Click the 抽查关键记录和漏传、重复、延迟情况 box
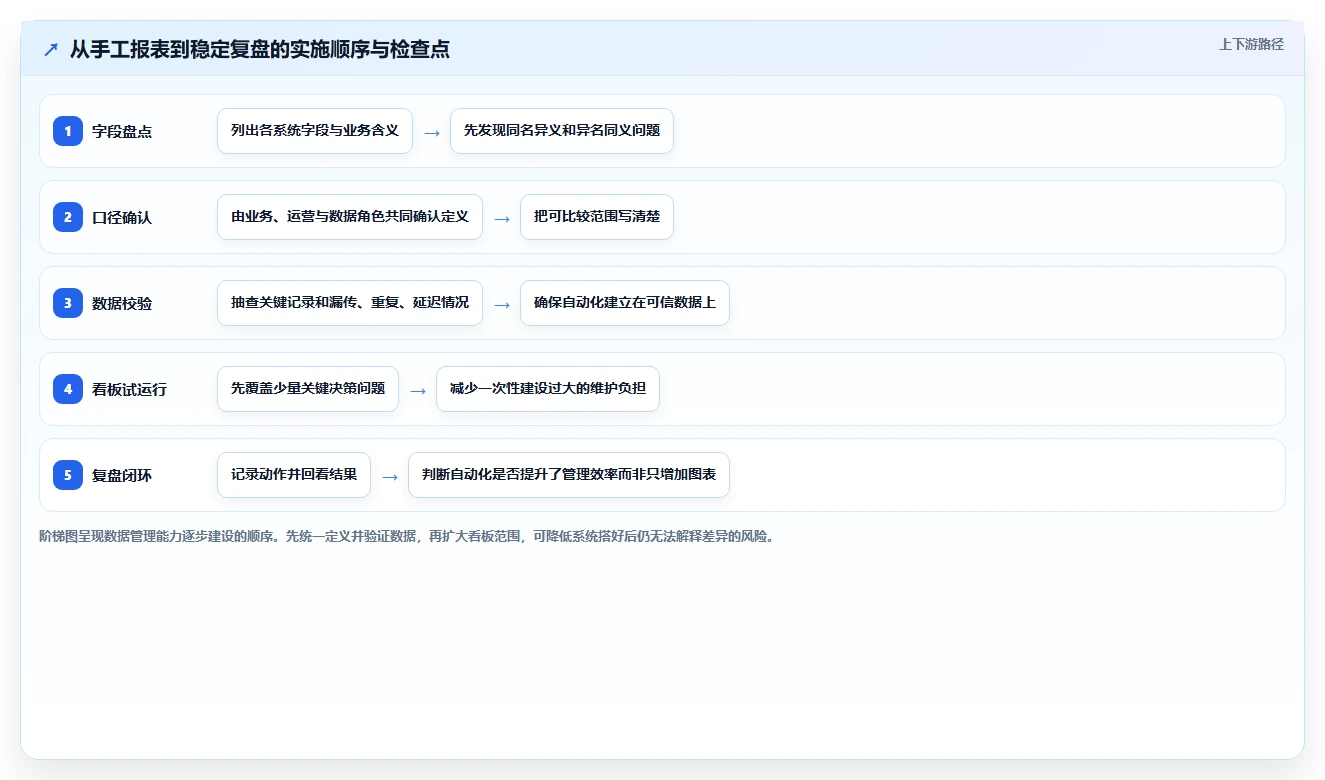This screenshot has height=780, width=1325. click(350, 303)
